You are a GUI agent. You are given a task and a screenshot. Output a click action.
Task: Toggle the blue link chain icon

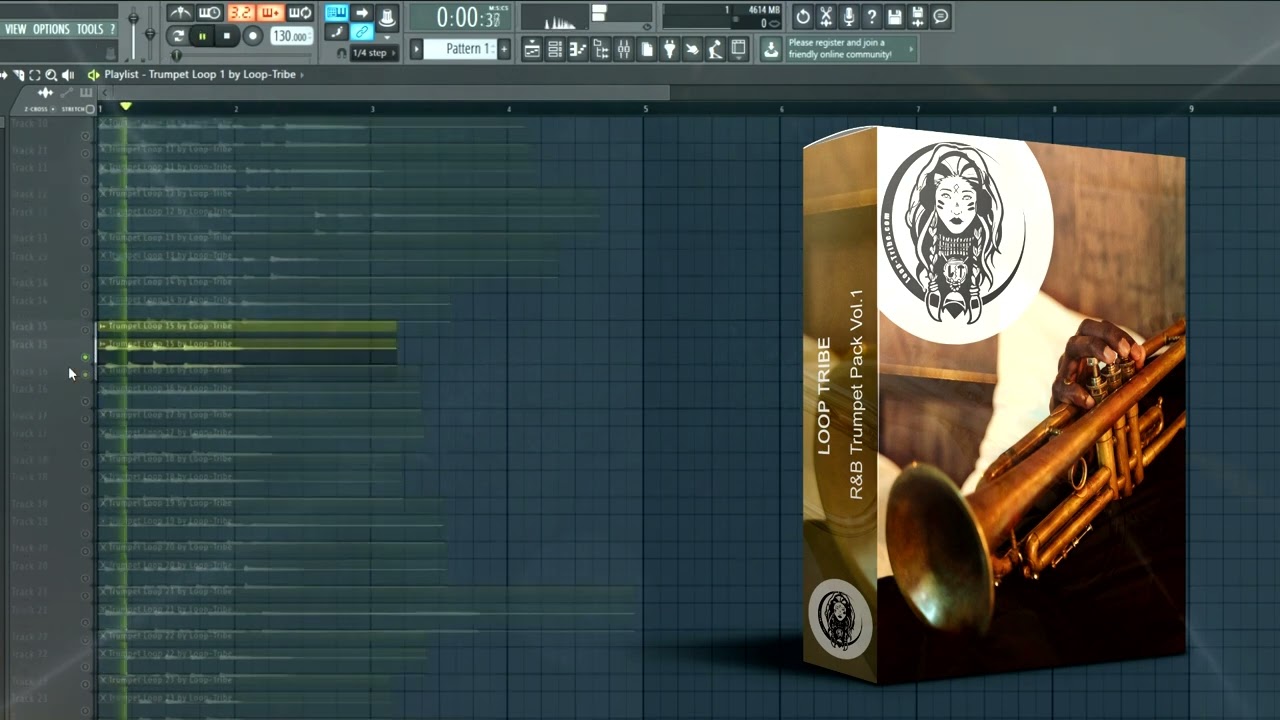pos(362,33)
